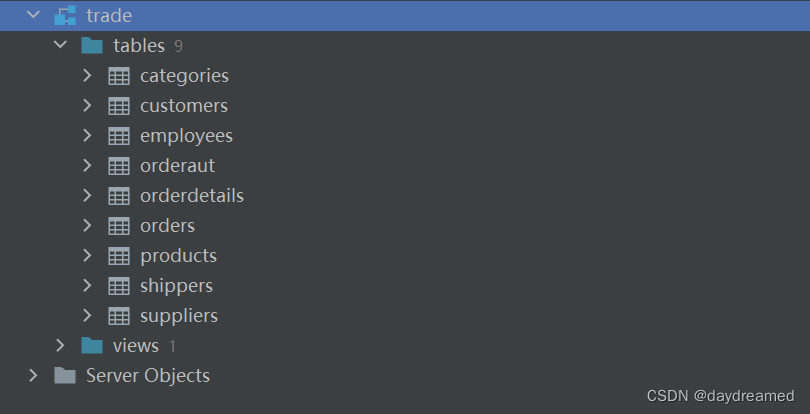This screenshot has height=414, width=810.
Task: Click the trade schema icon
Action: 64,16
